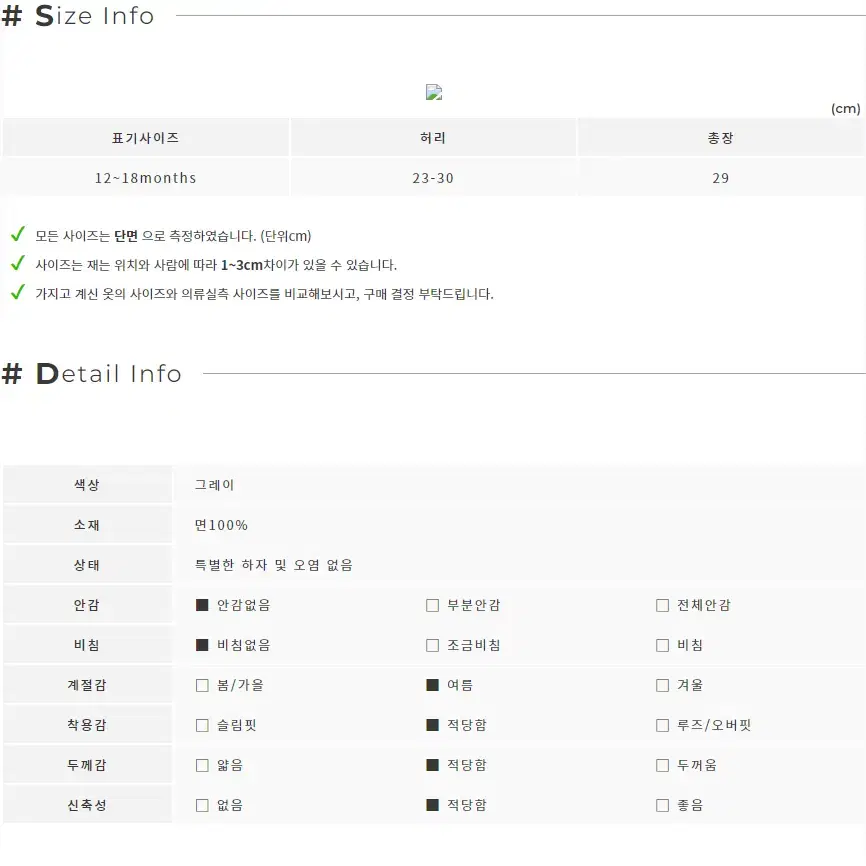Click the 총장 column header
The height and width of the screenshot is (866, 866).
coord(721,138)
